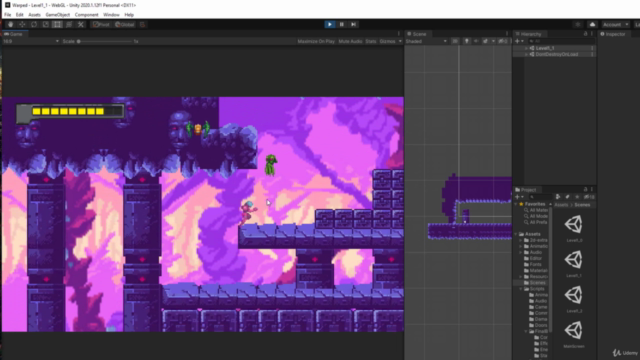Image resolution: width=640 pixels, height=360 pixels.
Task: Click favorite star icon in Project toolbar
Action: click(577, 197)
